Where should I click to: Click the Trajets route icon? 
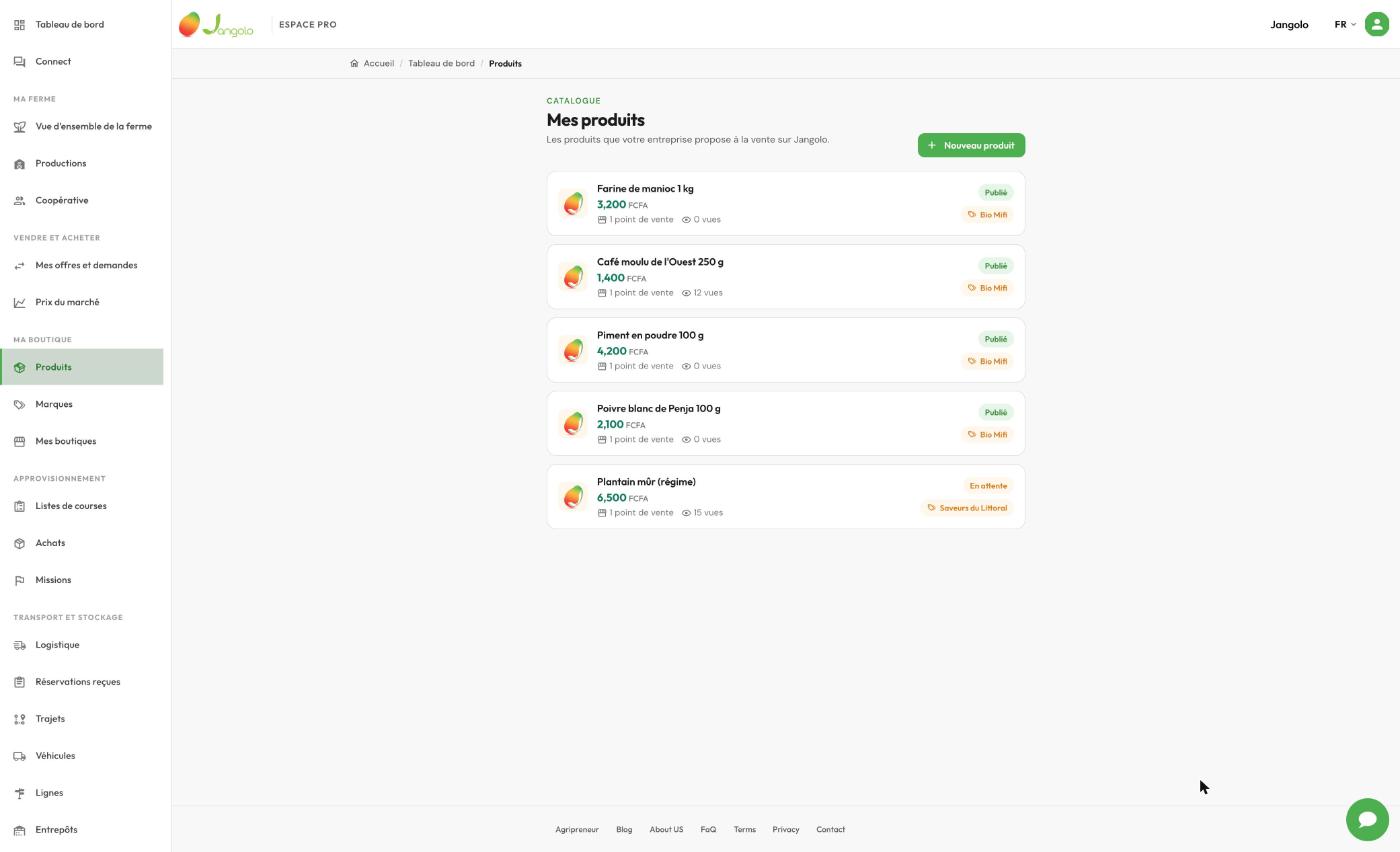click(x=19, y=720)
